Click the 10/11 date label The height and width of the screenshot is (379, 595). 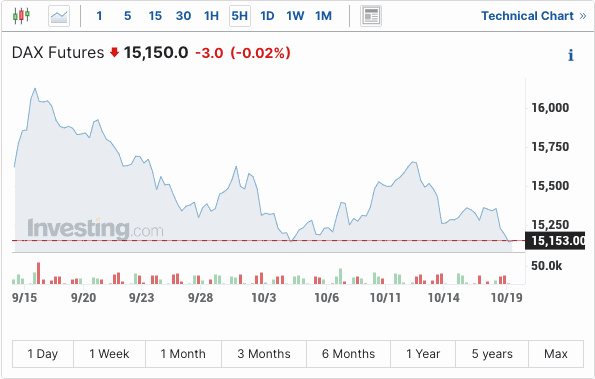click(386, 297)
